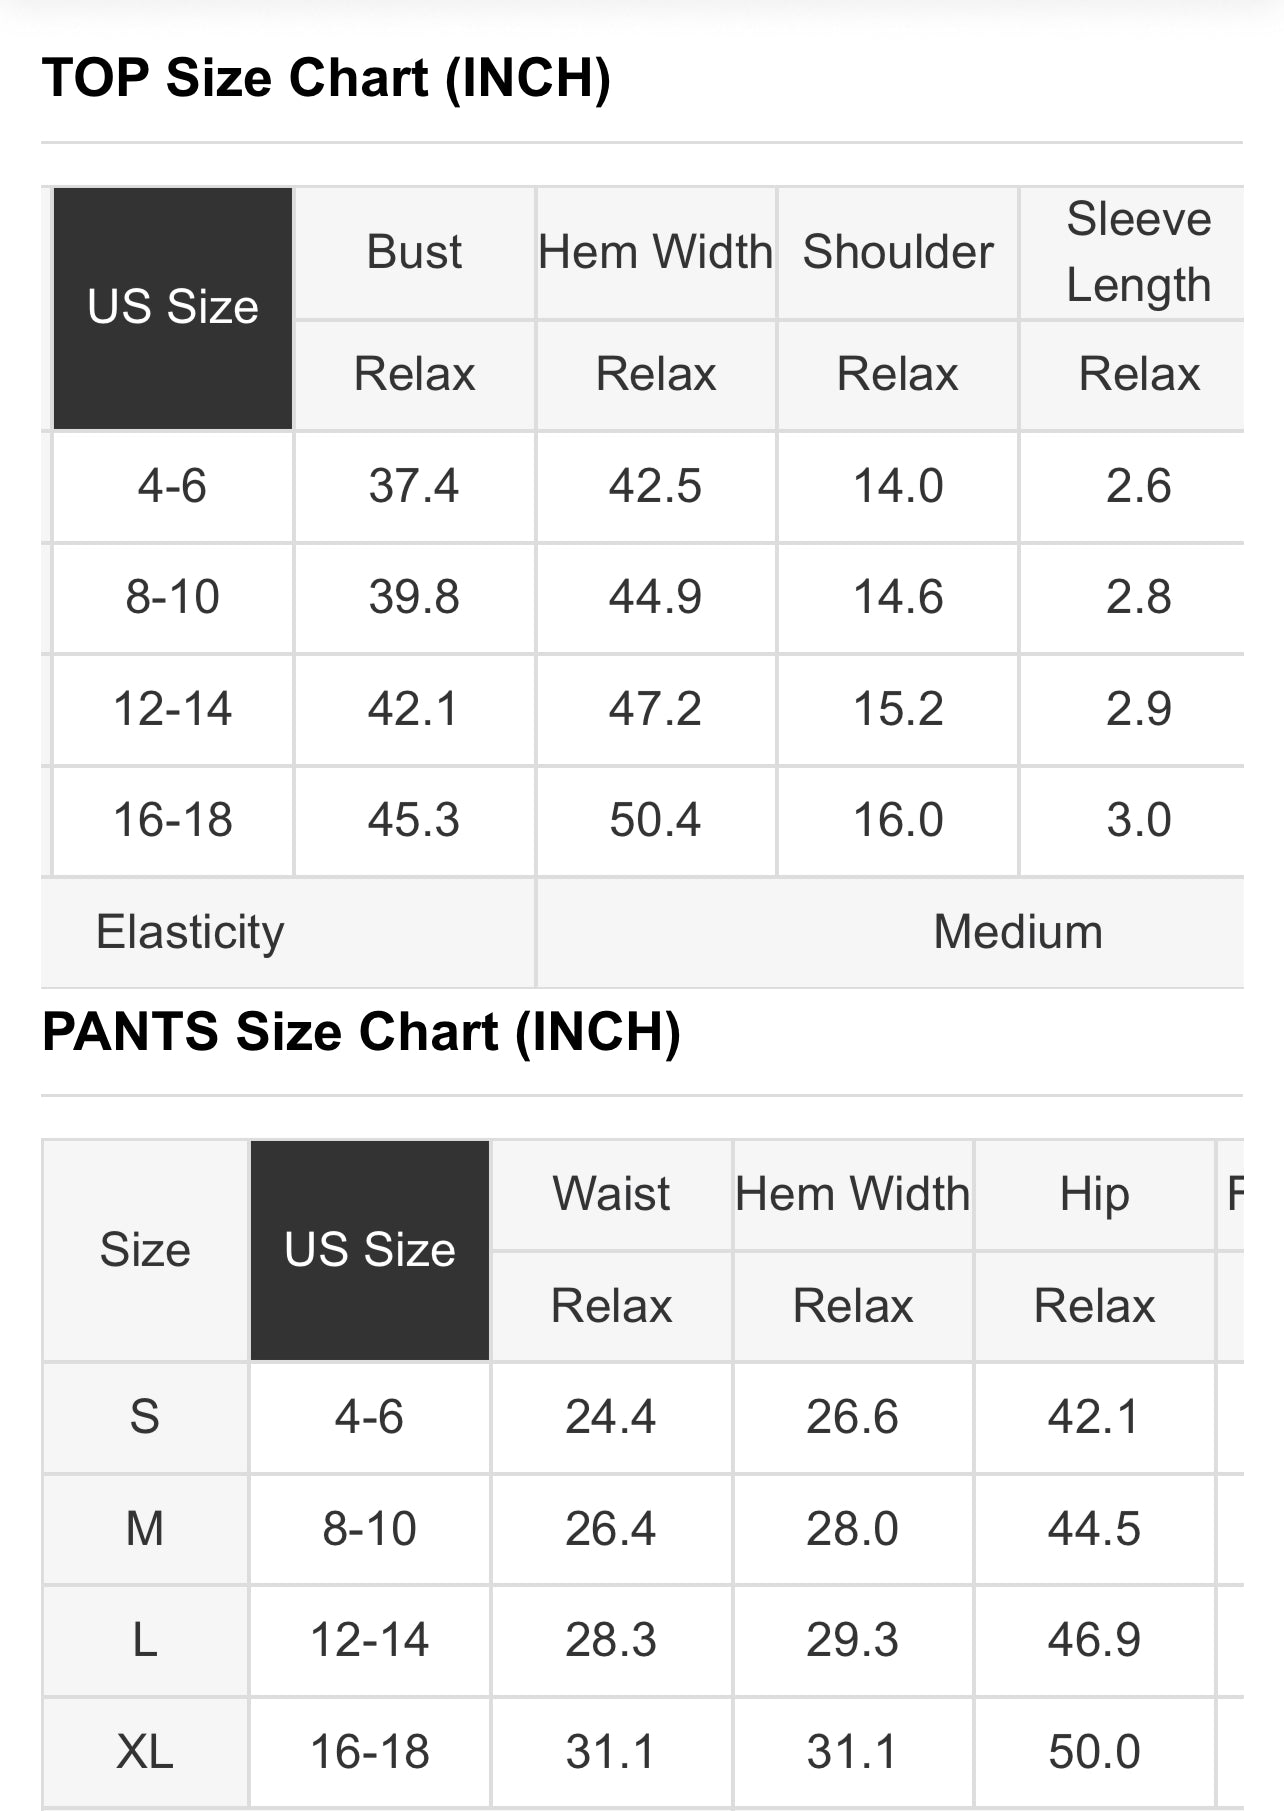Image resolution: width=1284 pixels, height=1811 pixels.
Task: Click the PANTS Size Chart (INCH) heading
Action: point(361,1032)
